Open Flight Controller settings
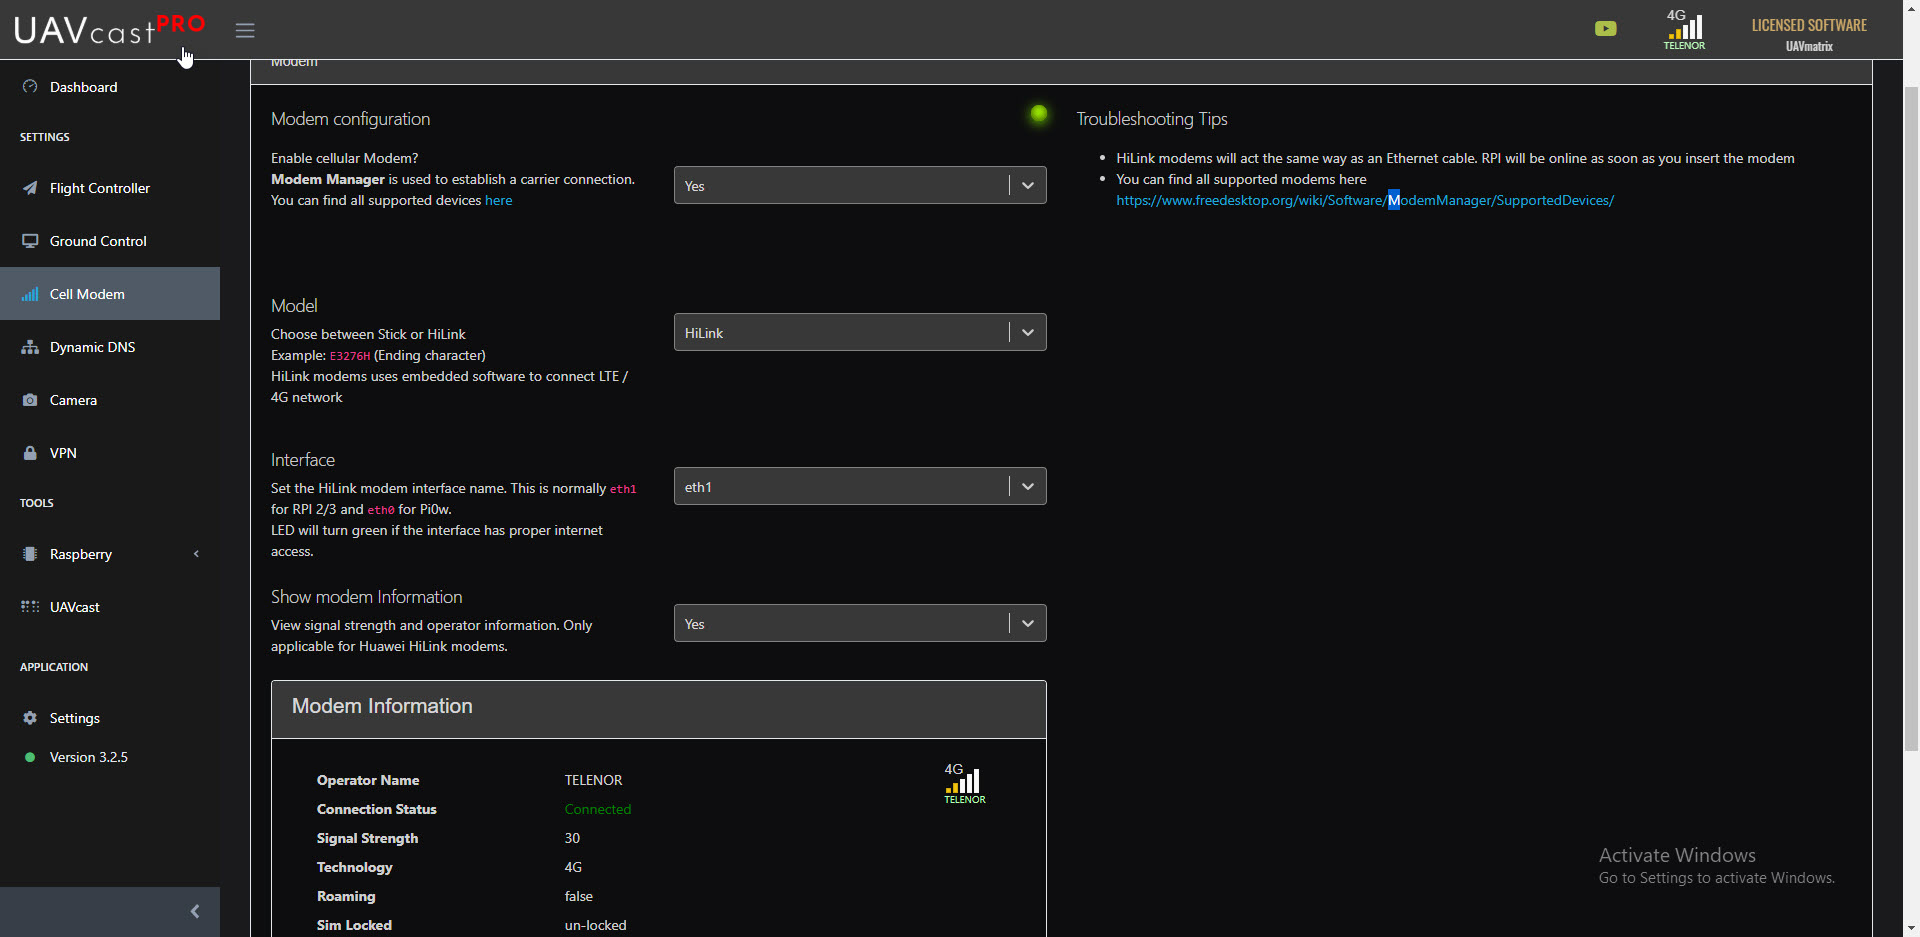1920x937 pixels. pos(100,188)
